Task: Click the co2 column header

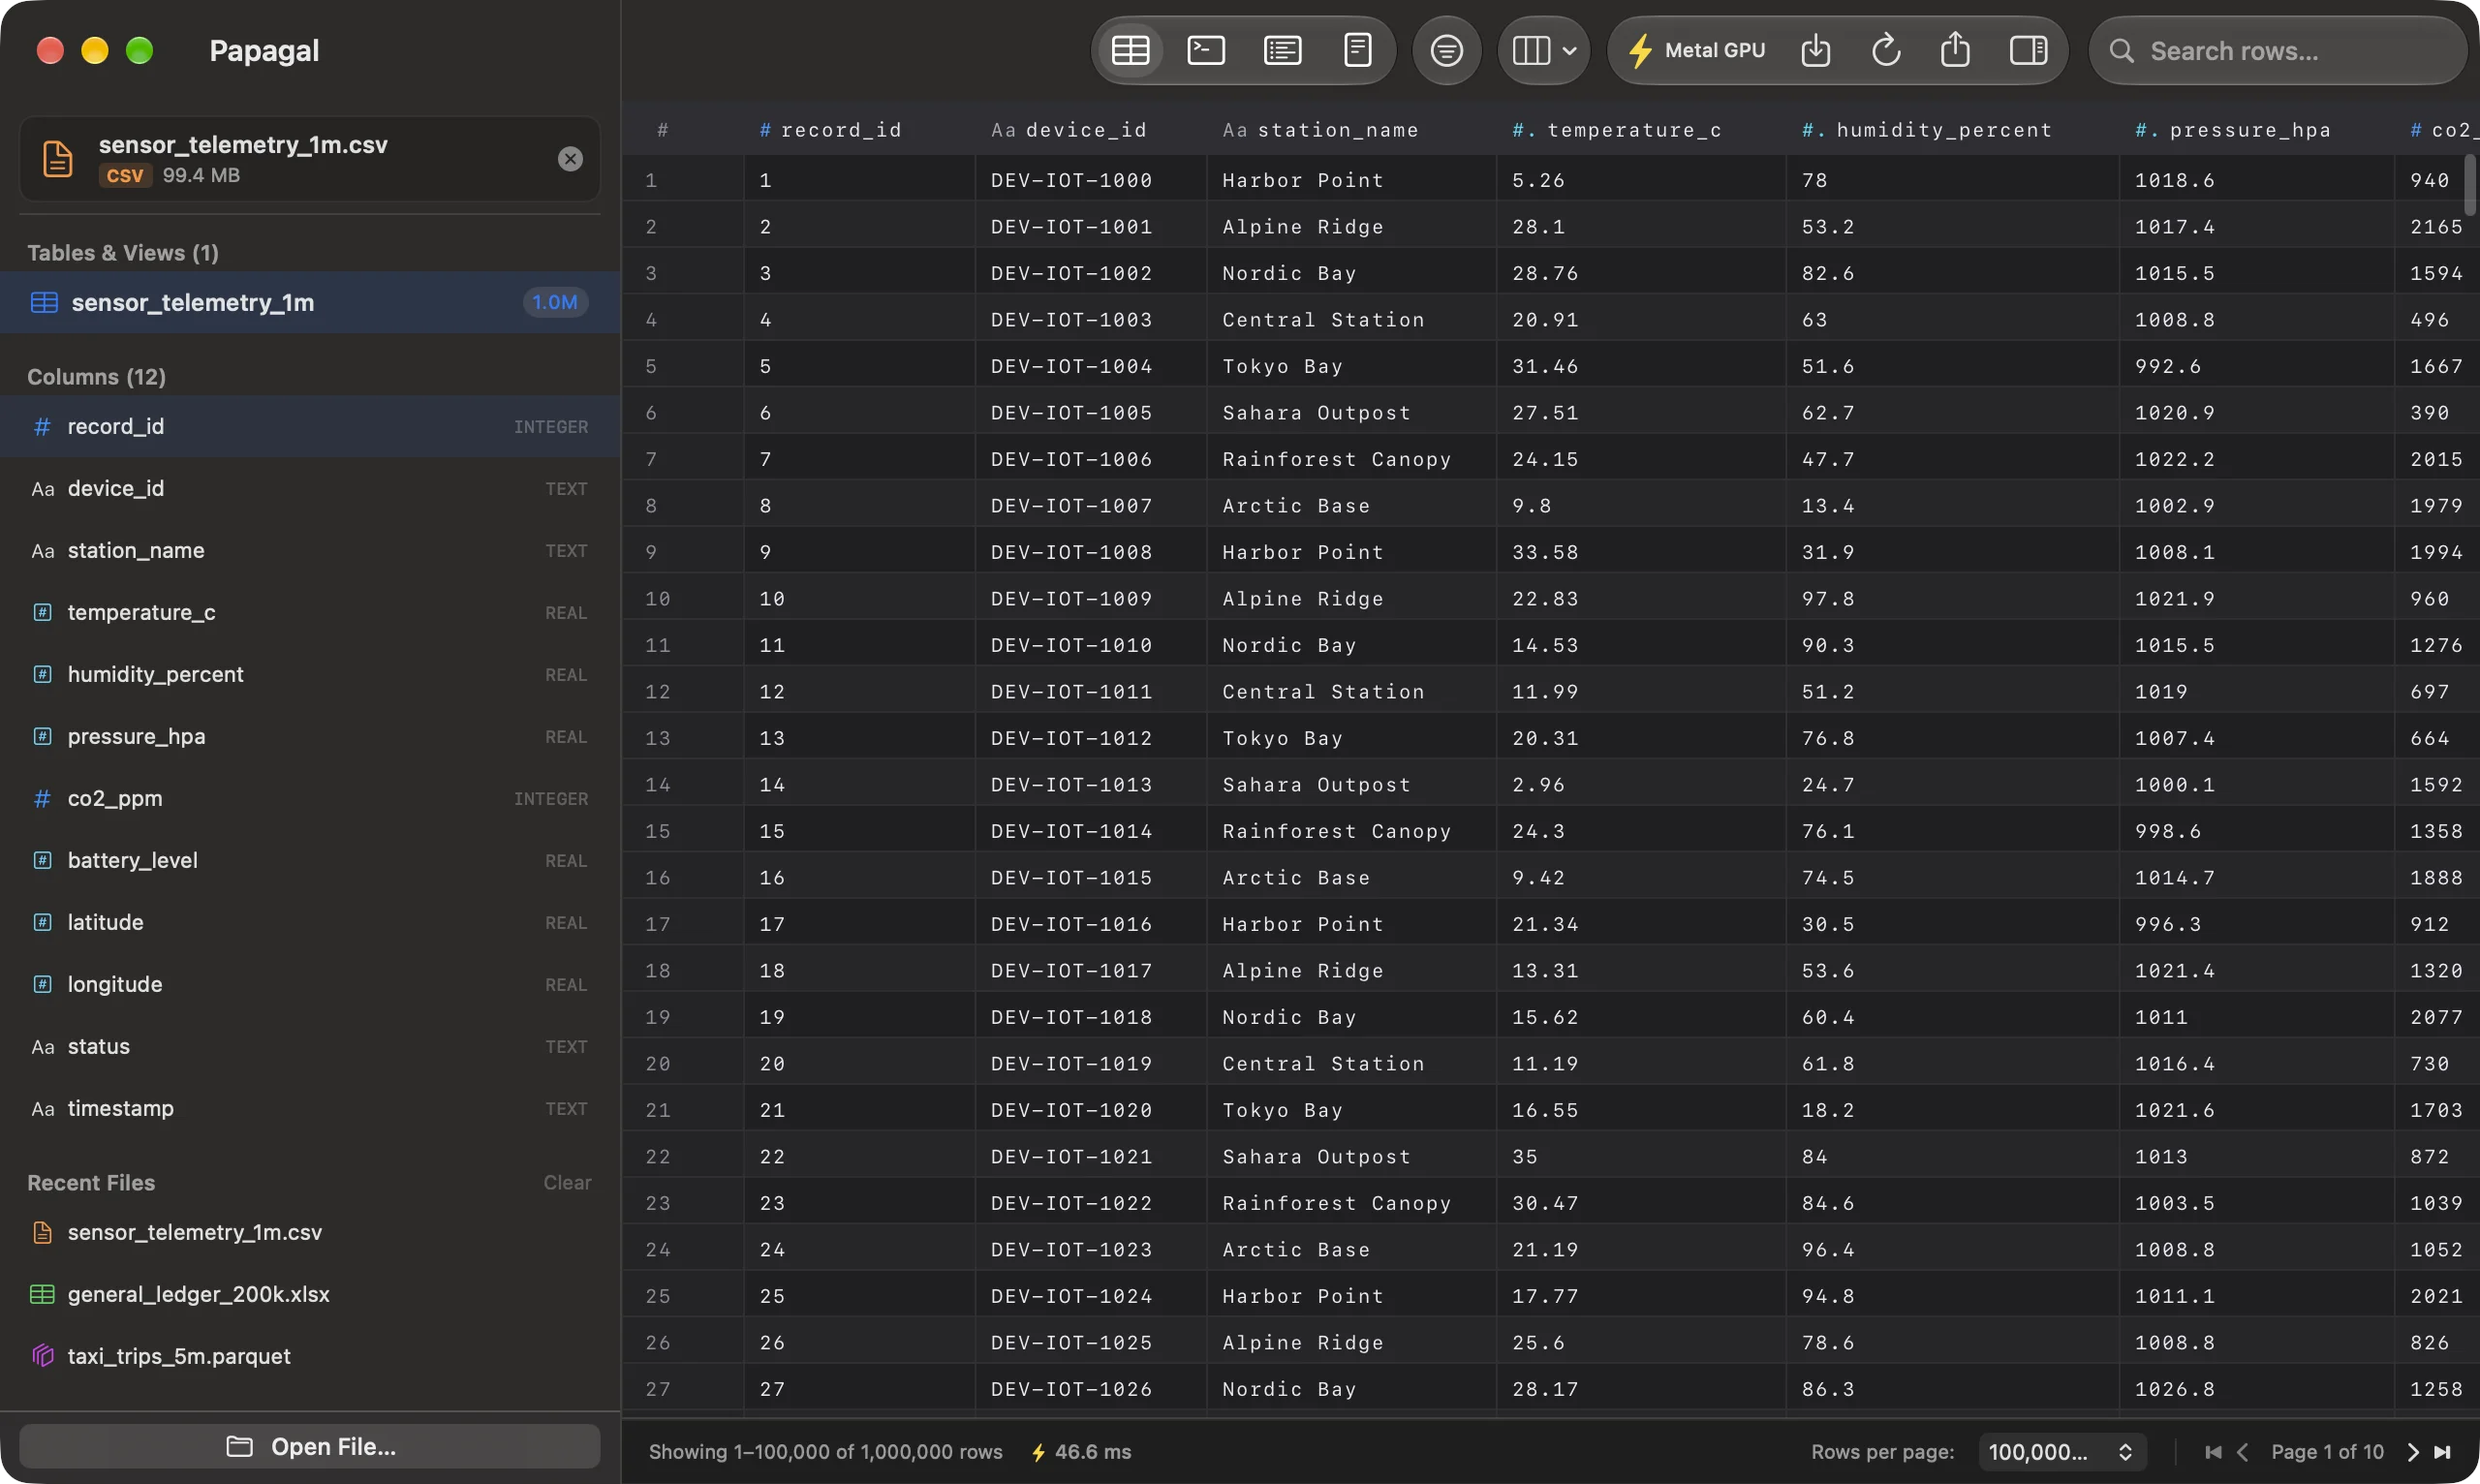Action: coord(2437,129)
